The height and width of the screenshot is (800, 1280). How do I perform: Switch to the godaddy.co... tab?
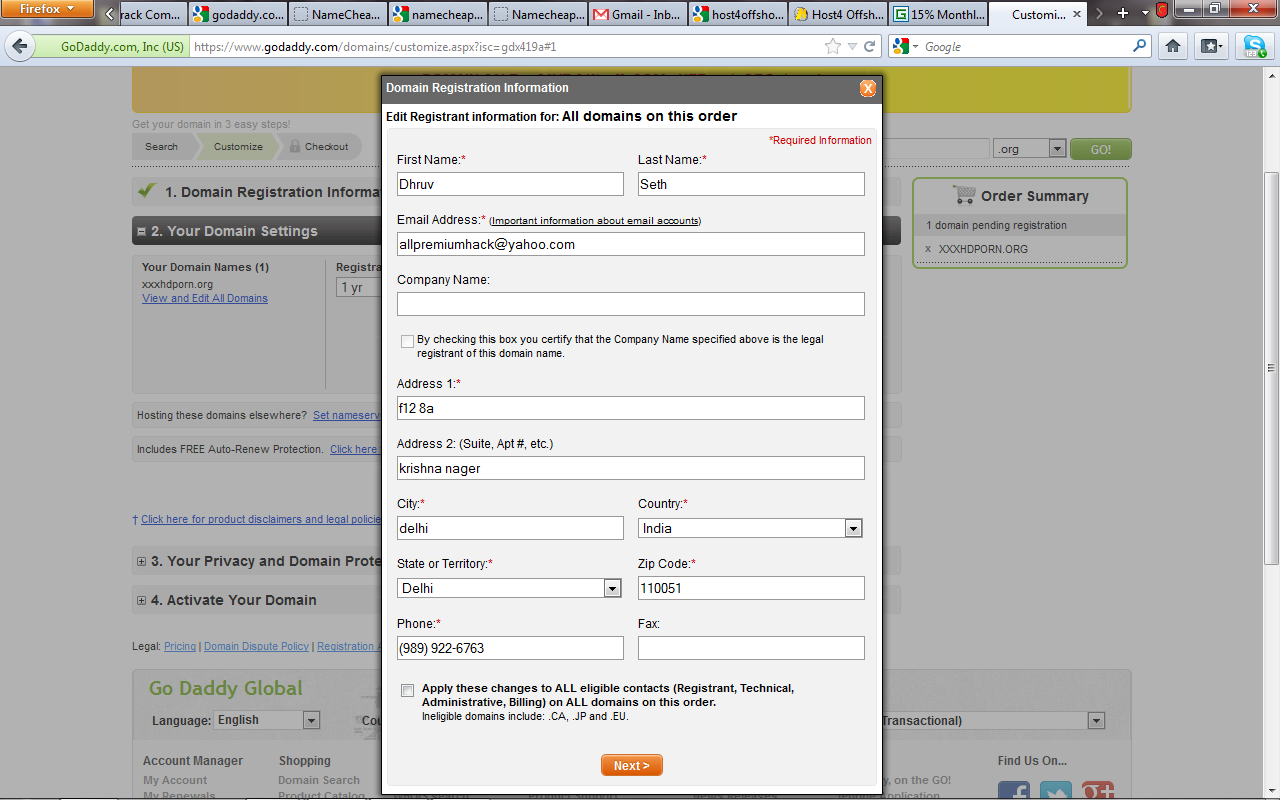[x=237, y=15]
